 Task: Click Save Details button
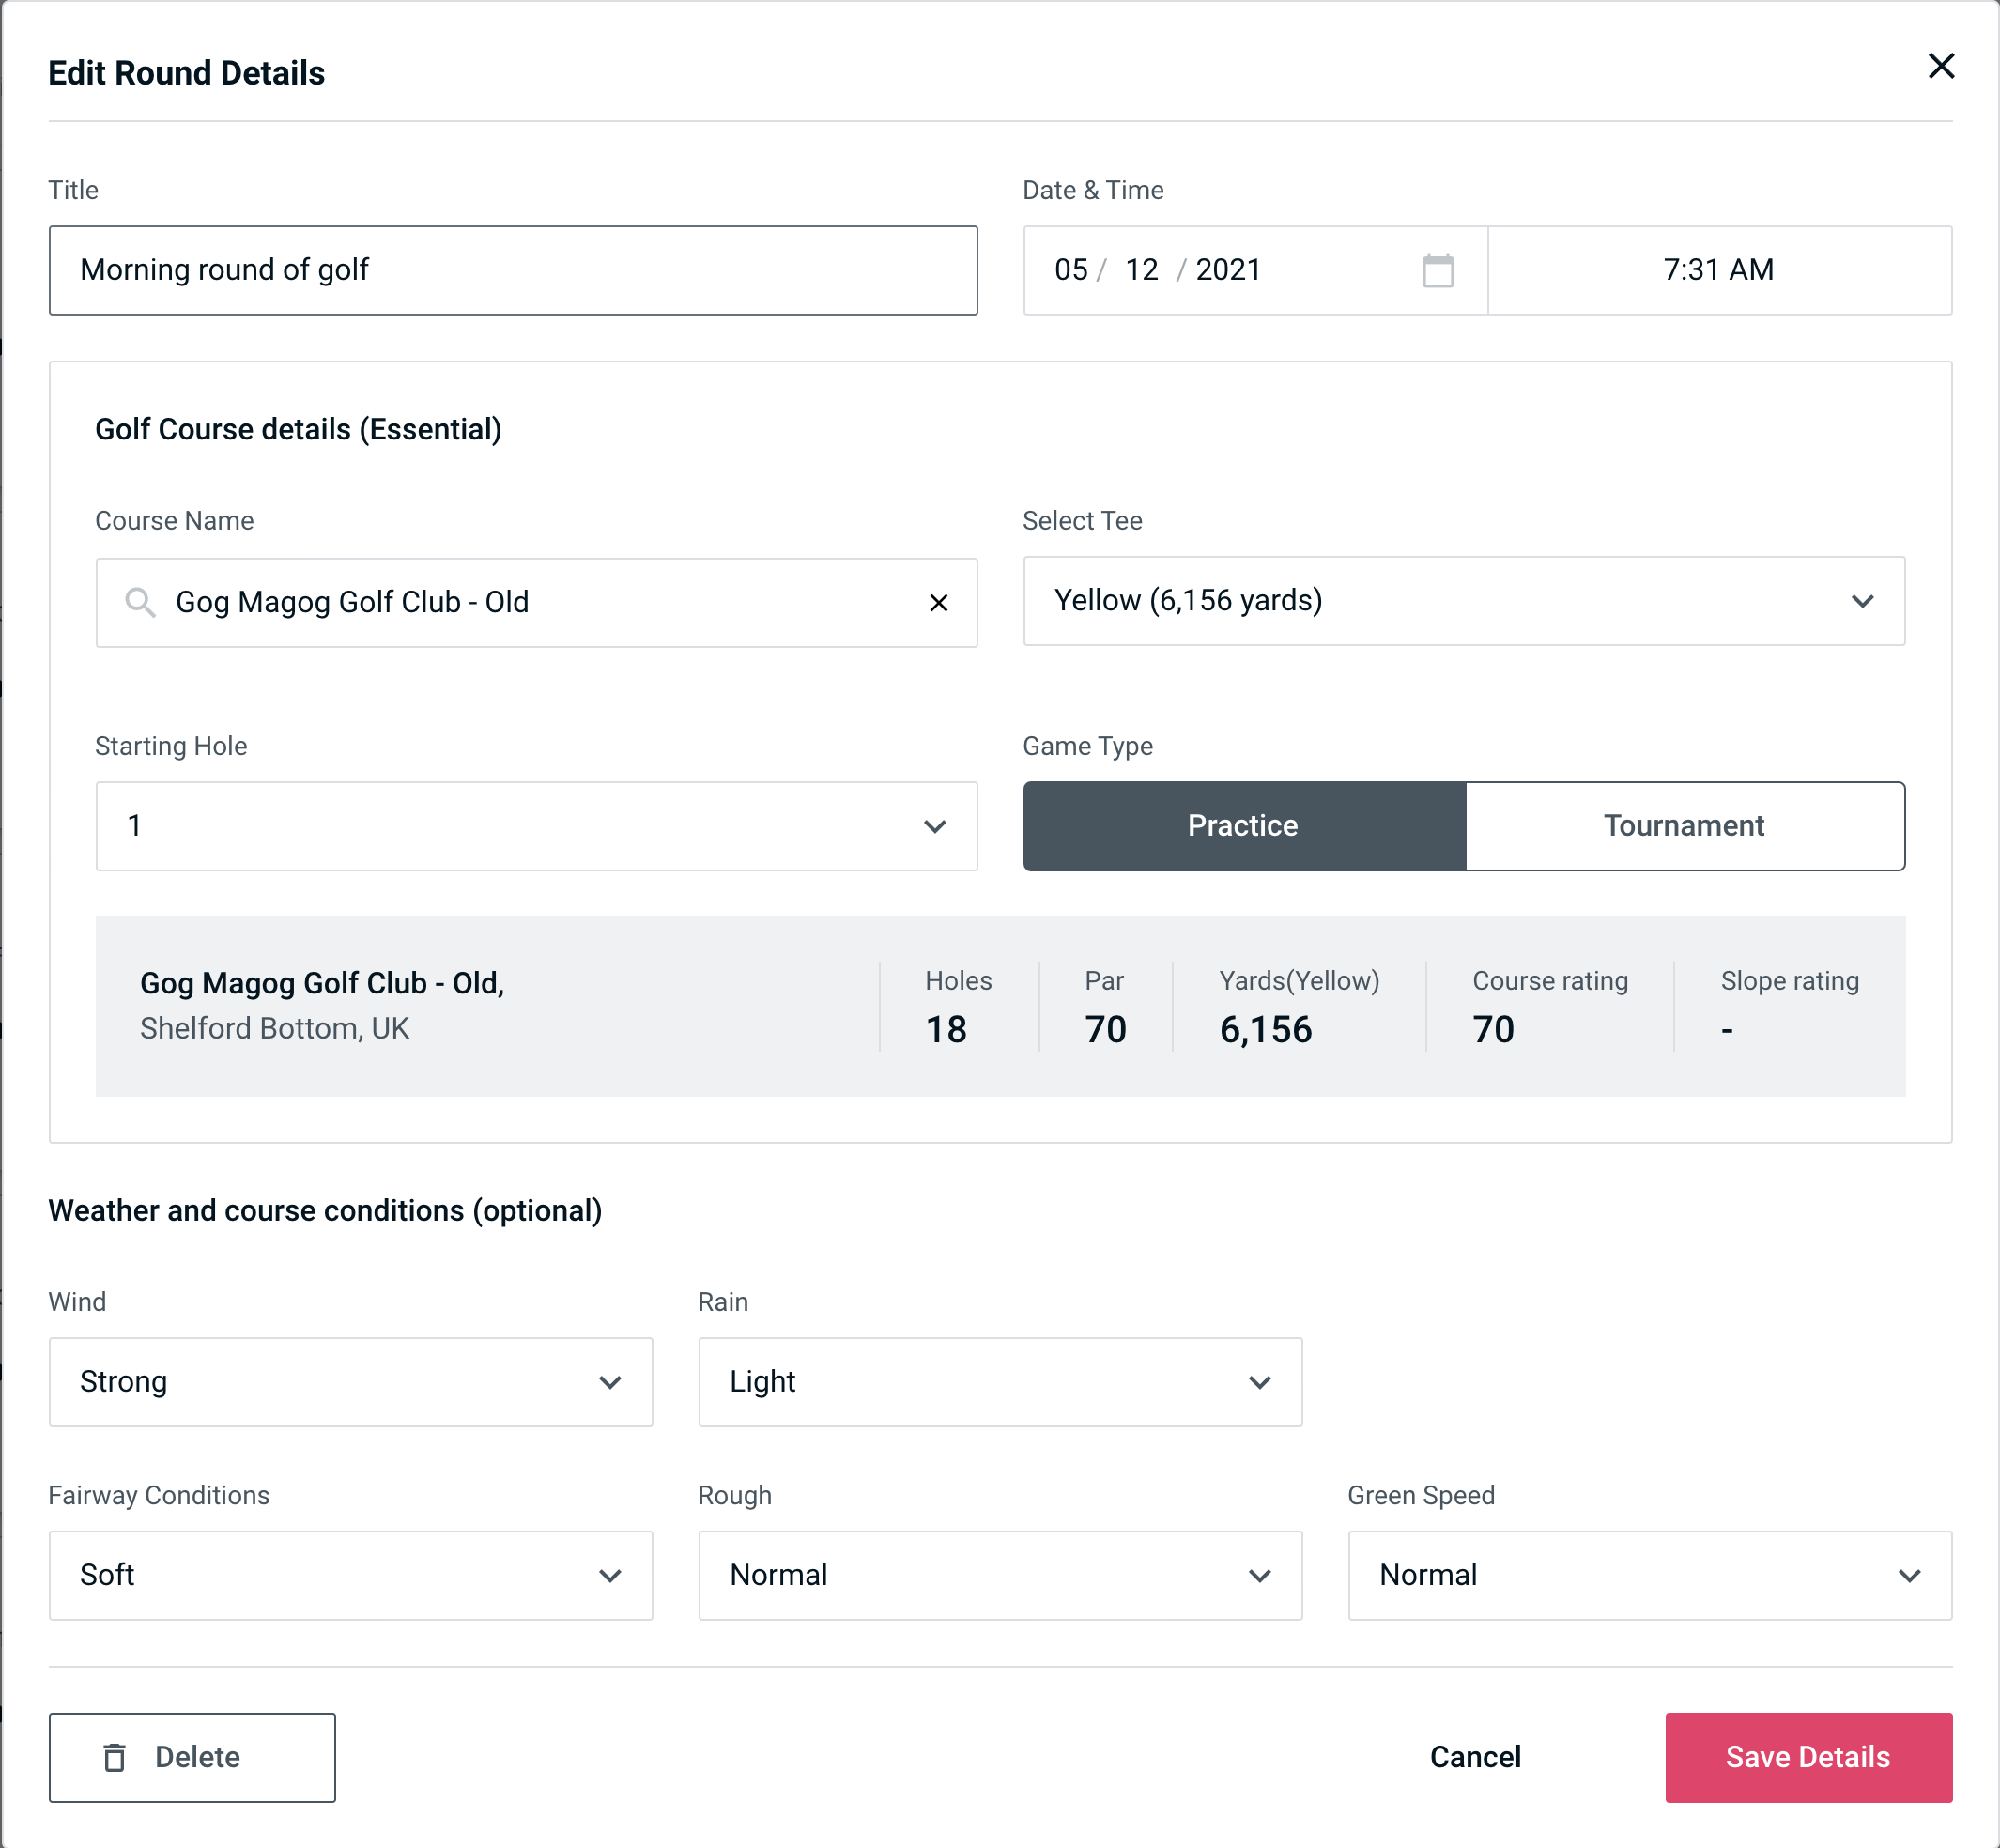(x=1807, y=1756)
